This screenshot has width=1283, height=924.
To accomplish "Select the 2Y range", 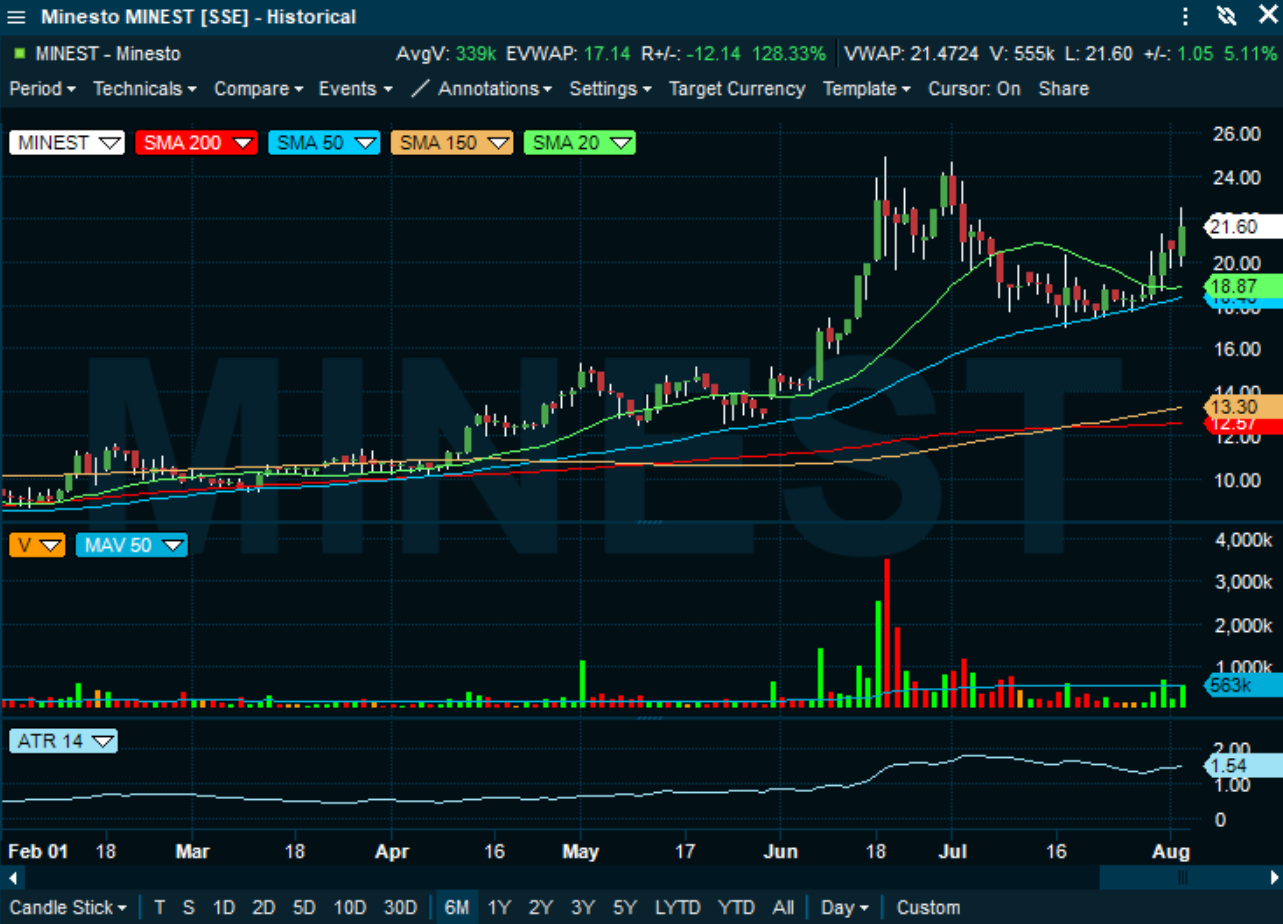I will 540,908.
